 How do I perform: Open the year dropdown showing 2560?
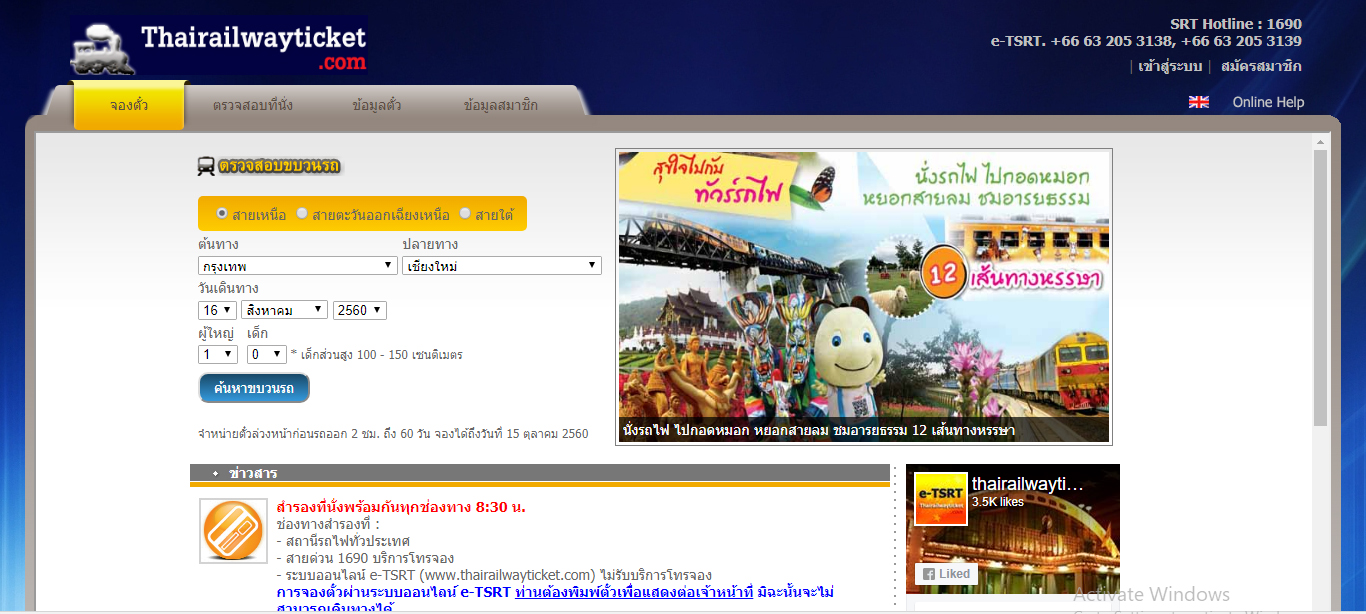pyautogui.click(x=359, y=310)
